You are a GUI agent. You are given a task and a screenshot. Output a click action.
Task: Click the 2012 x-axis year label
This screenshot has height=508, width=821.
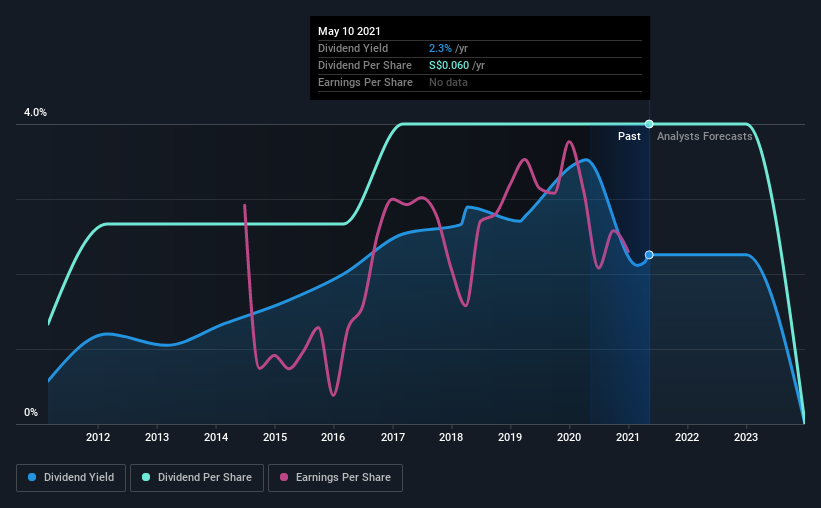click(98, 437)
